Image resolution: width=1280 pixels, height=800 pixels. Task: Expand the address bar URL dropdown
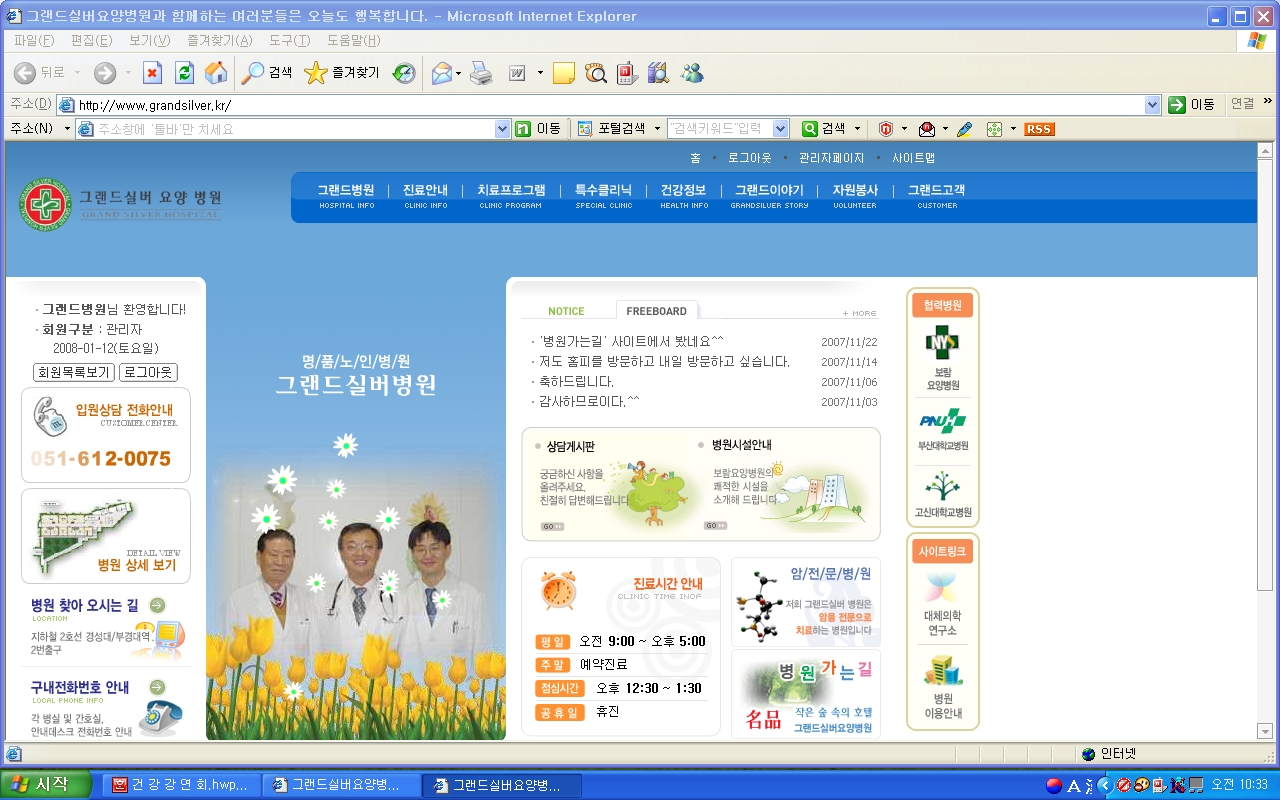point(1152,105)
